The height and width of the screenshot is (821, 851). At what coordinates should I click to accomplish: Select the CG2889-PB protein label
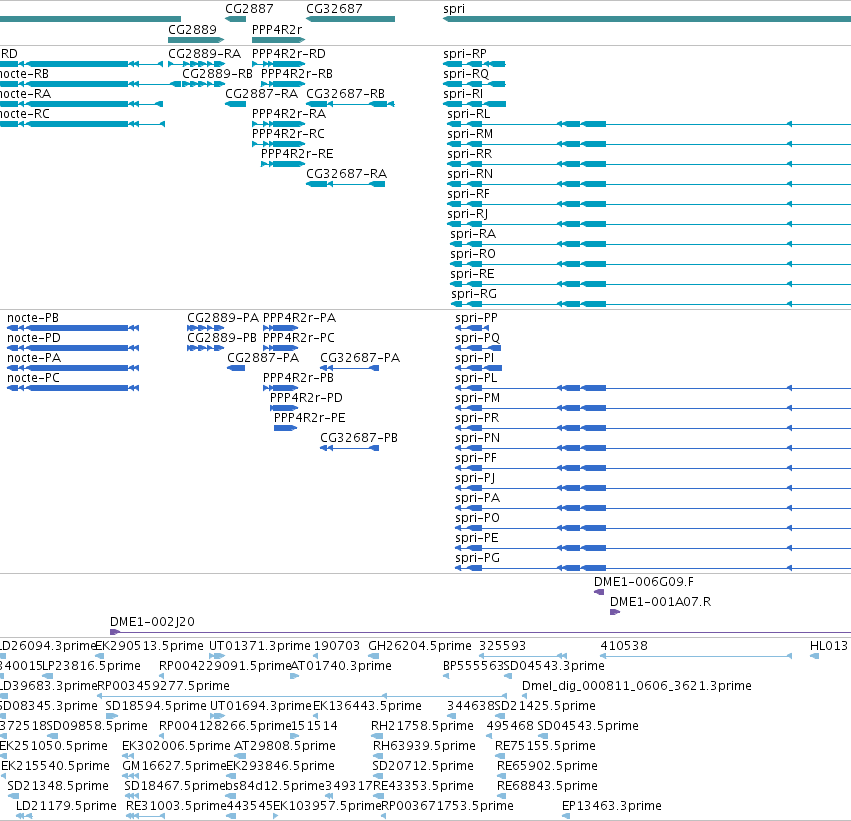pyautogui.click(x=222, y=338)
